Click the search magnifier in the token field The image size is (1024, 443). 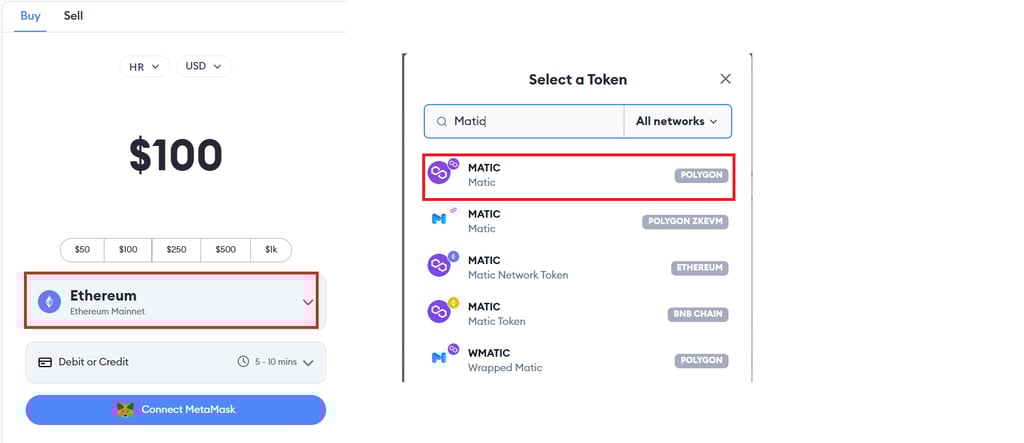point(442,122)
